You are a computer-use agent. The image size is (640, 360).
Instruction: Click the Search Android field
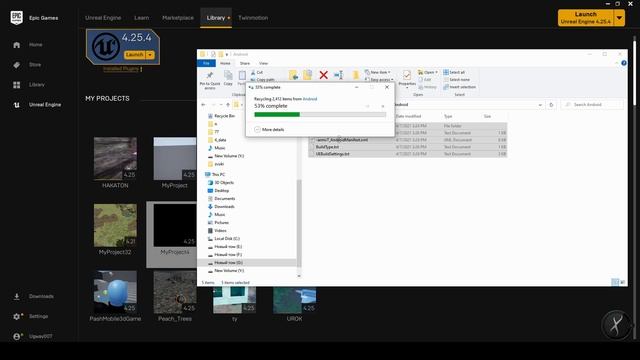(593, 105)
